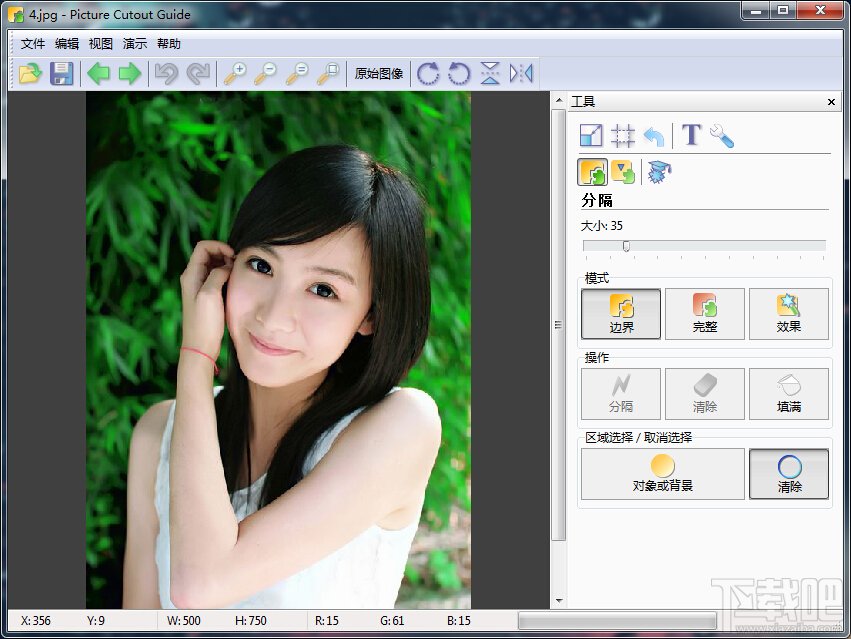Image resolution: width=851 pixels, height=639 pixels.
Task: Open the 文件 (File) menu
Action: pos(33,44)
